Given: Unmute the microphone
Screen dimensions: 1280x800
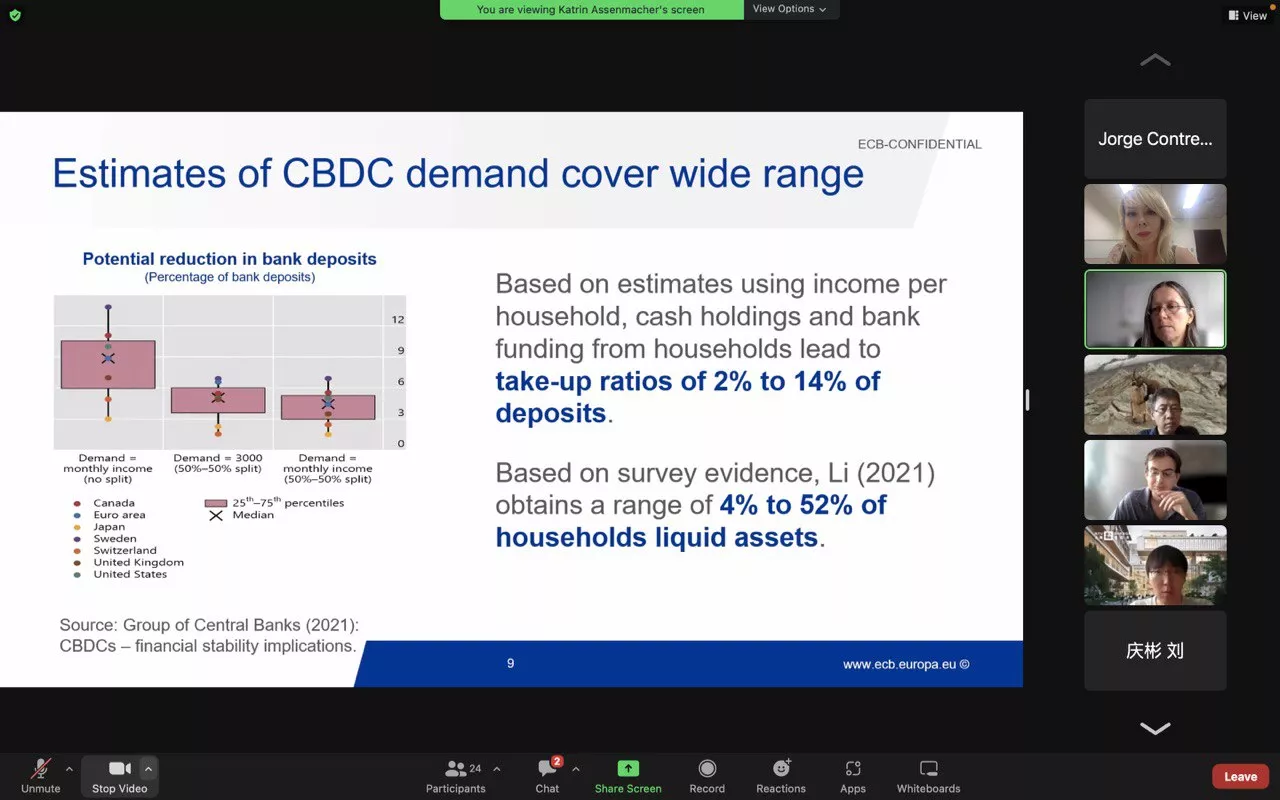Looking at the screenshot, I should point(41,775).
